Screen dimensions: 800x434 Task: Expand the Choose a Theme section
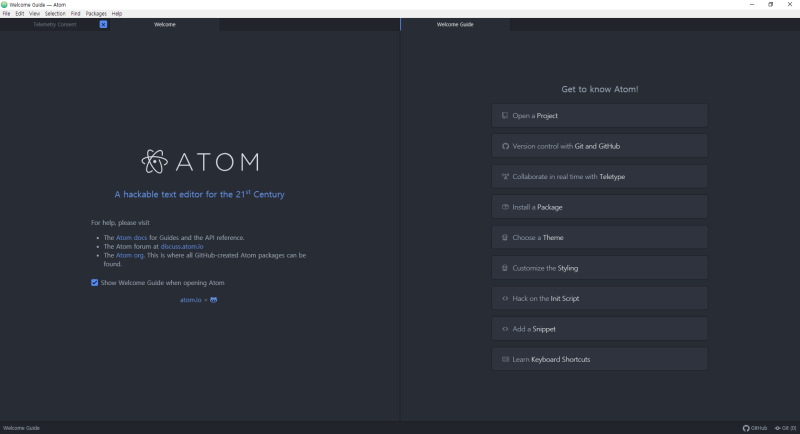coord(599,238)
